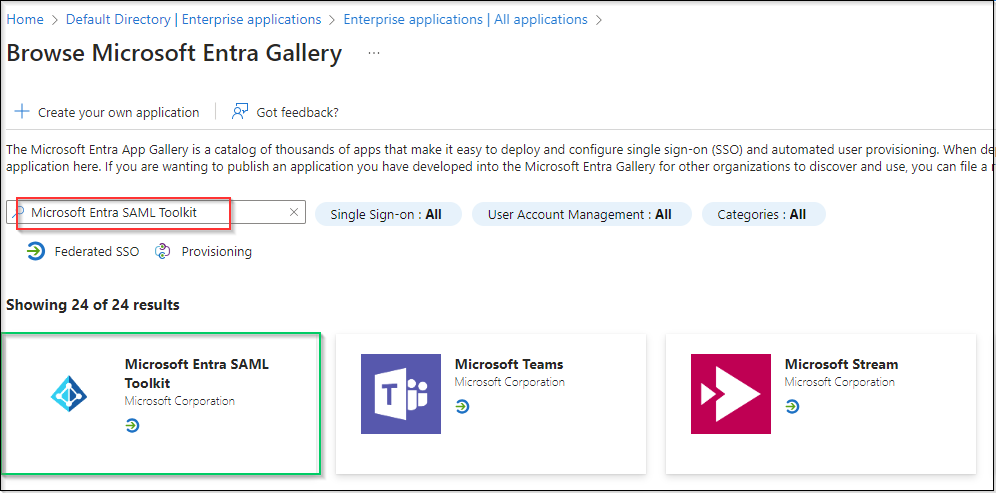Screen dimensions: 996x493
Task: Click federated SSO badge under Microsoft Teams
Action: coord(462,407)
